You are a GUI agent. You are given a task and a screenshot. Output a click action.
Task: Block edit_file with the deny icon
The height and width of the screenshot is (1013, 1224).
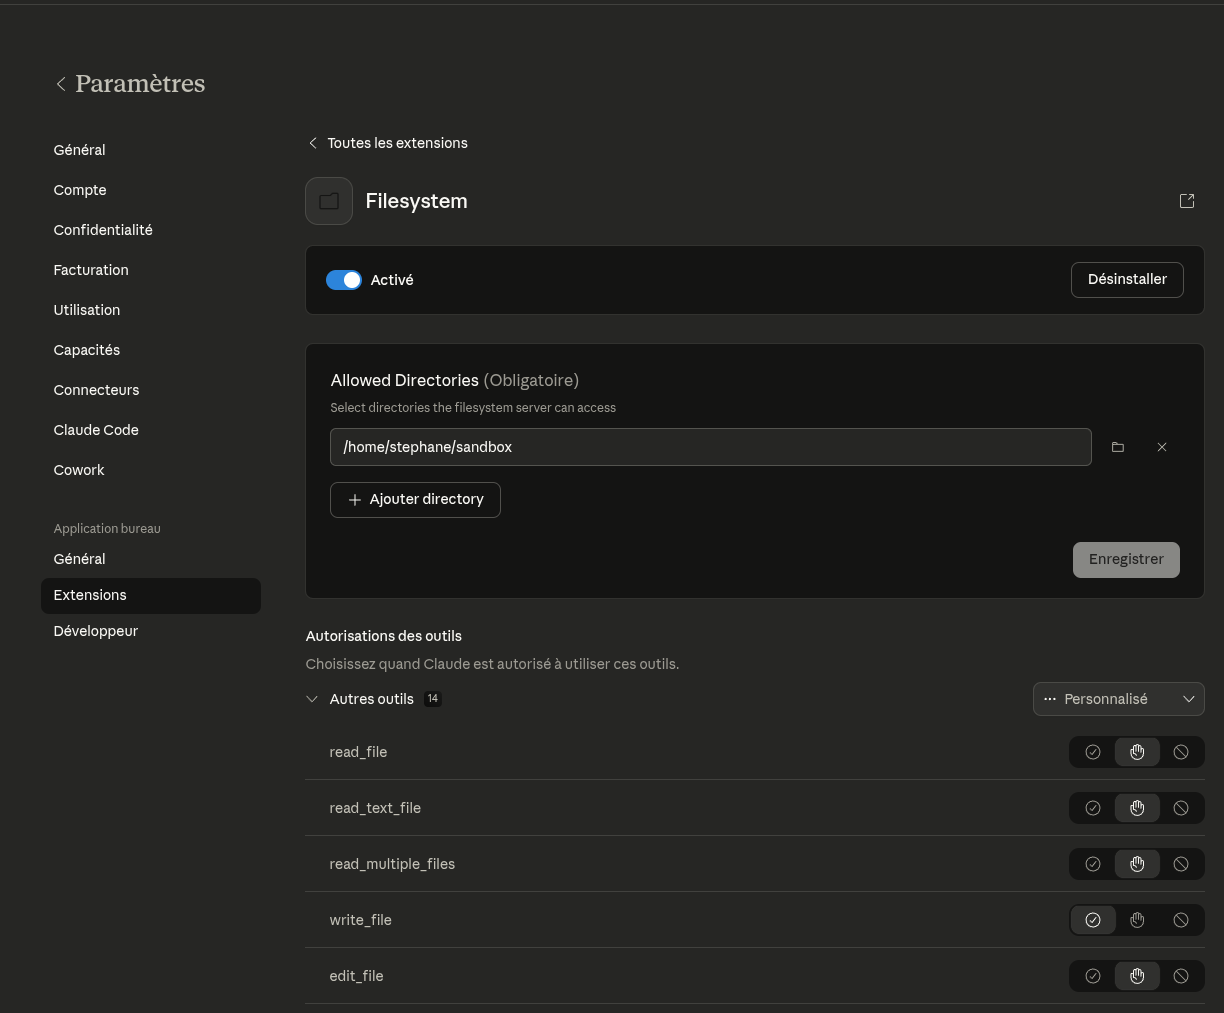tap(1181, 976)
